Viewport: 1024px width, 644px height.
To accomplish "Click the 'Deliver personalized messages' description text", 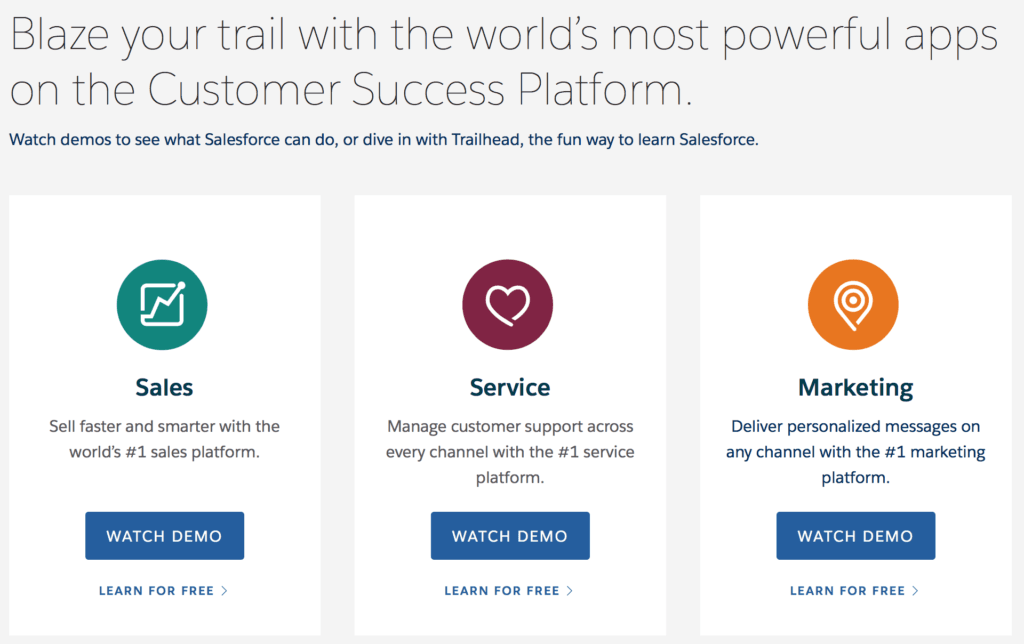I will (855, 452).
